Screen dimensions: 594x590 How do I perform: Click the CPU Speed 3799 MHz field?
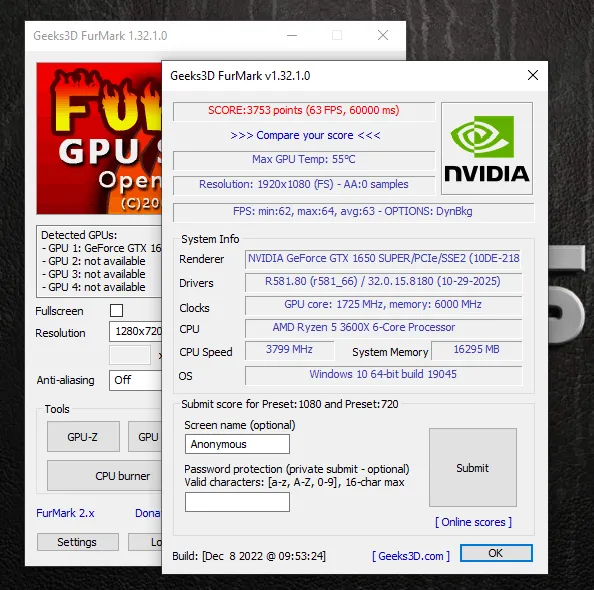289,351
